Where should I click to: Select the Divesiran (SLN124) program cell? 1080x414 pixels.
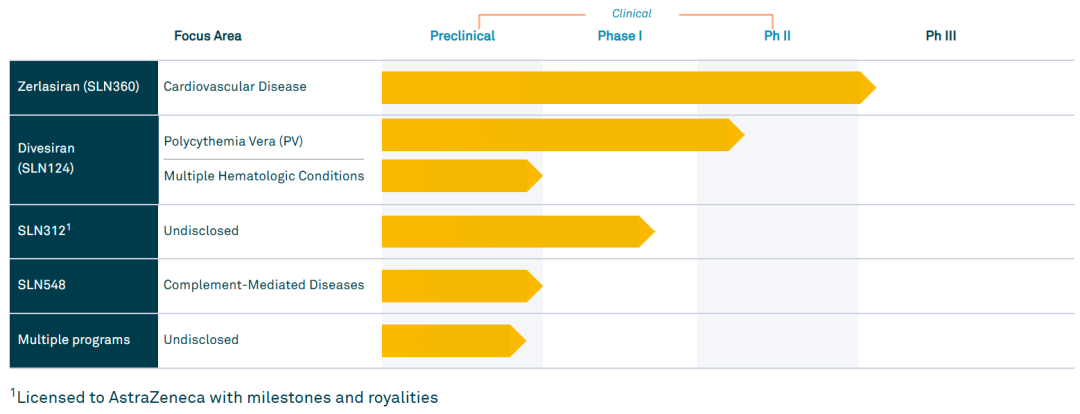tap(83, 160)
